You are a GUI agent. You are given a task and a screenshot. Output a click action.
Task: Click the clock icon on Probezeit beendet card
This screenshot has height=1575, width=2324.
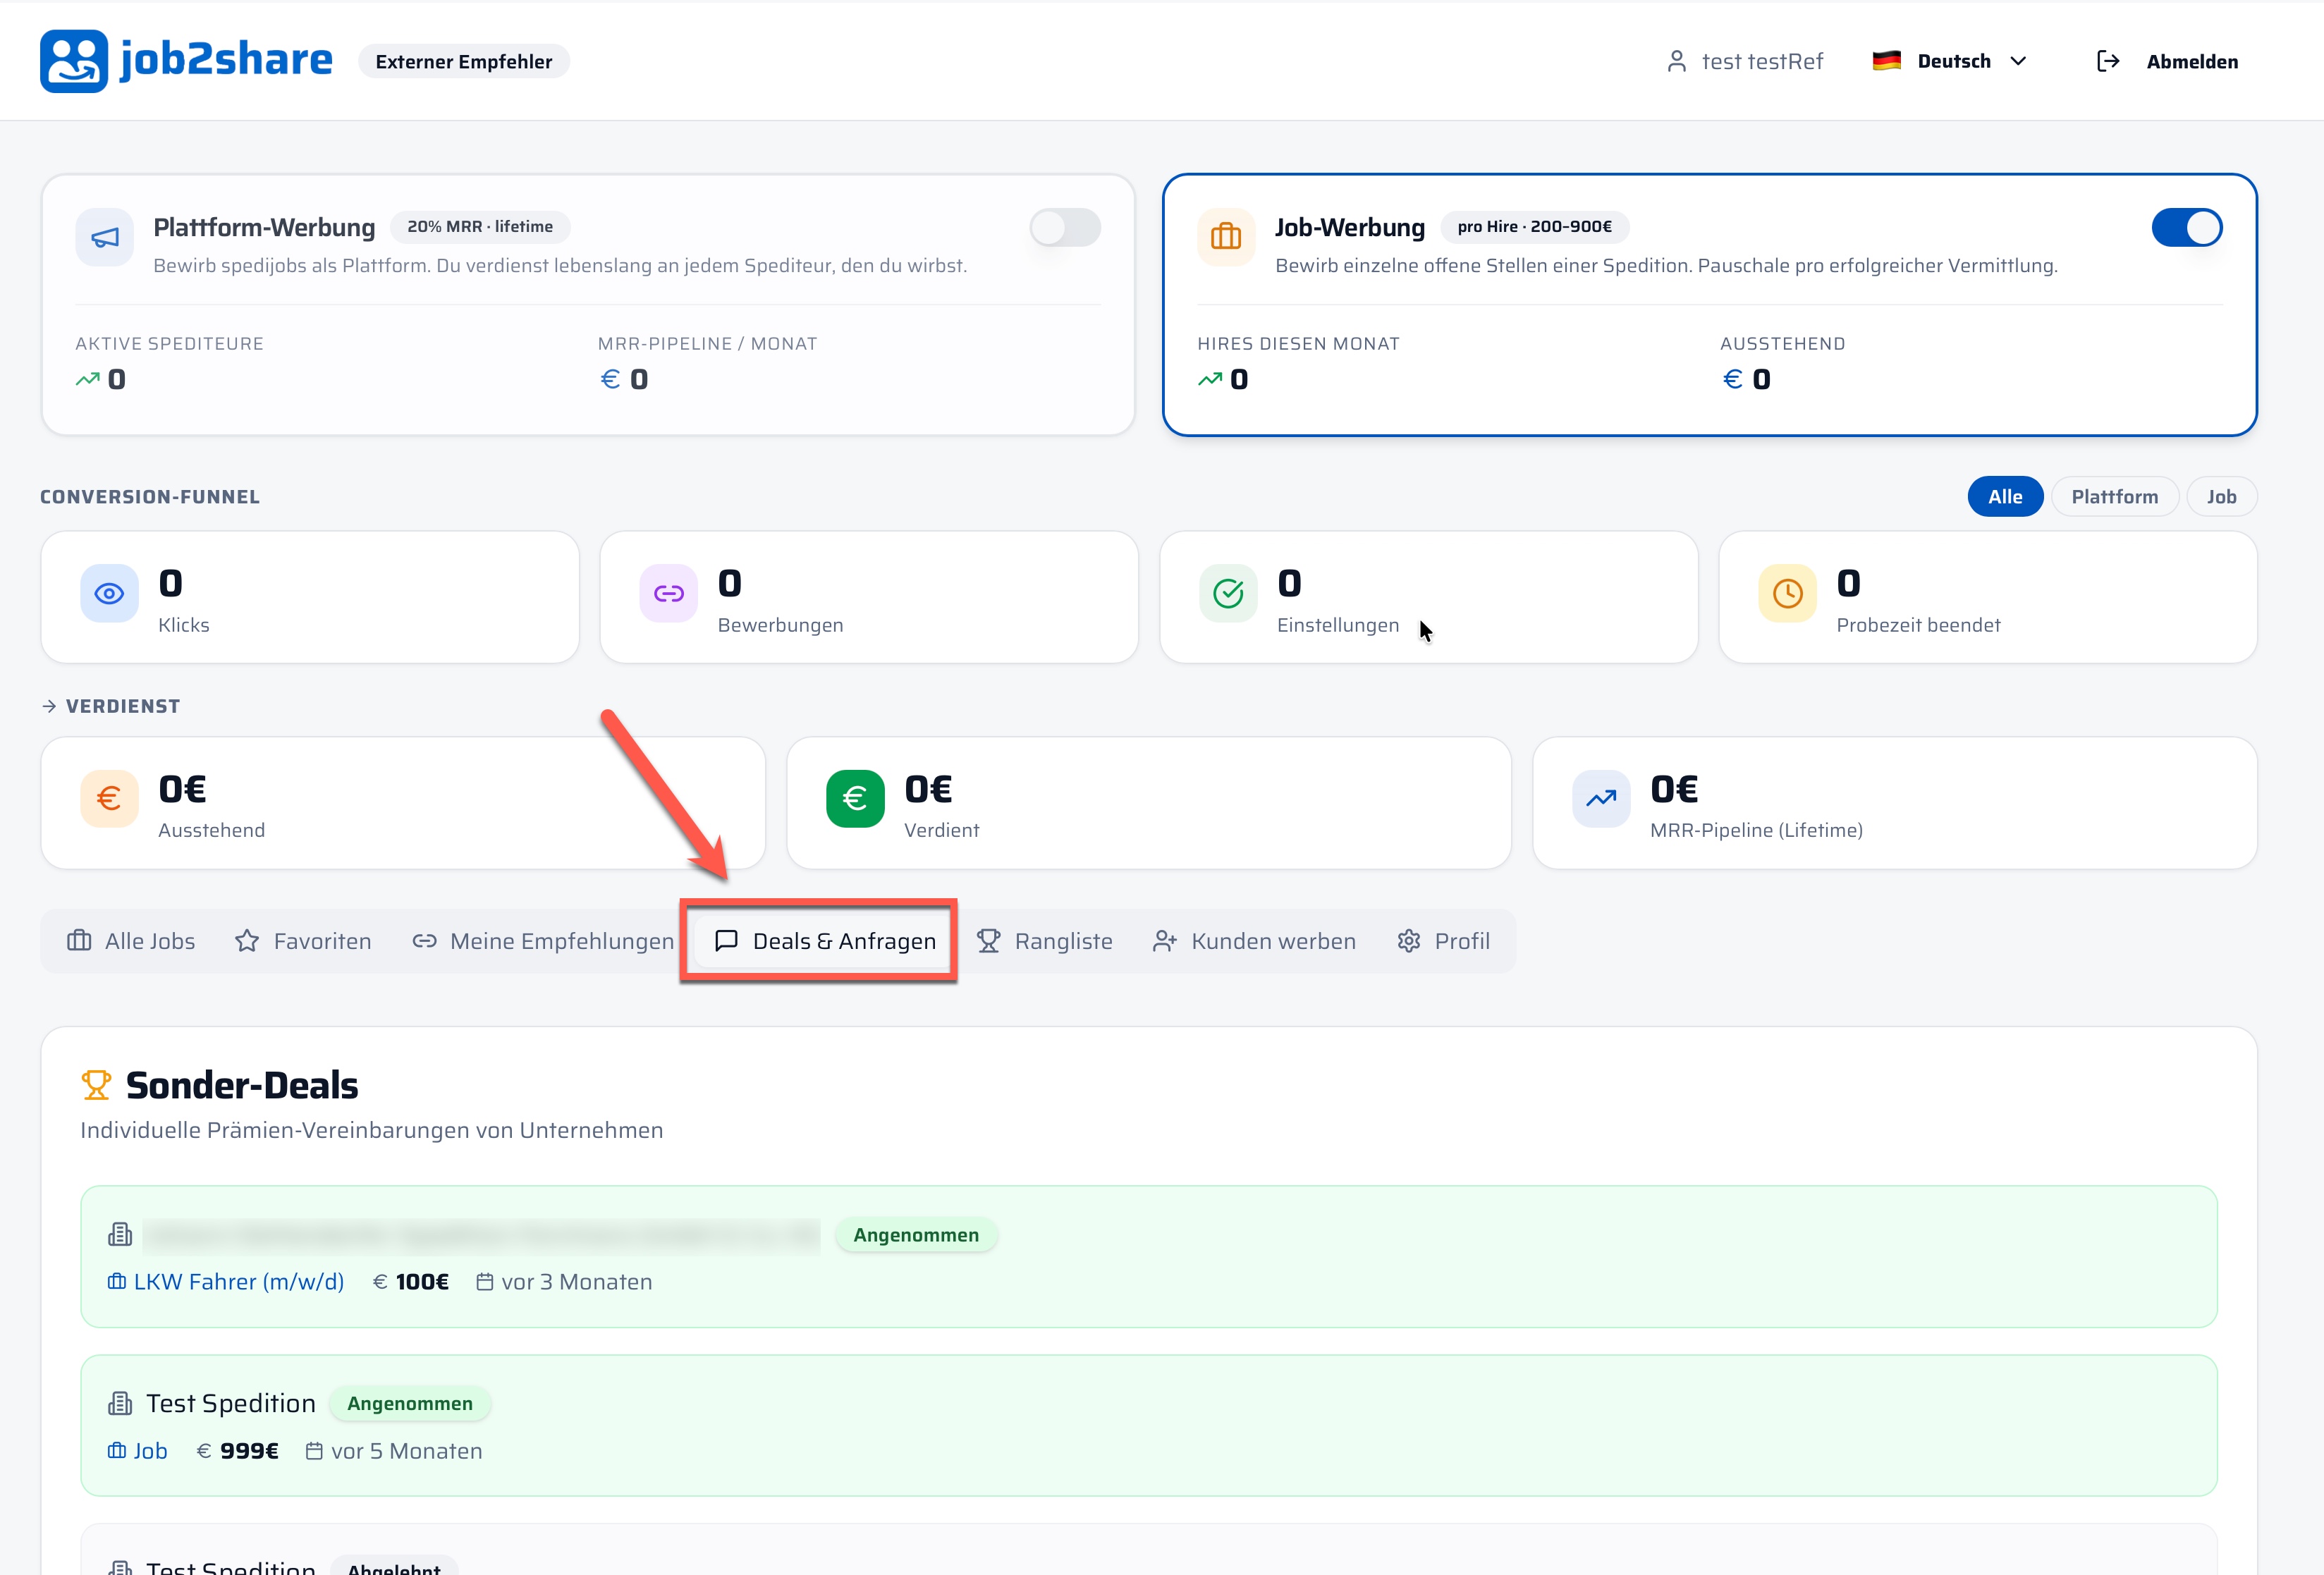(x=1787, y=594)
